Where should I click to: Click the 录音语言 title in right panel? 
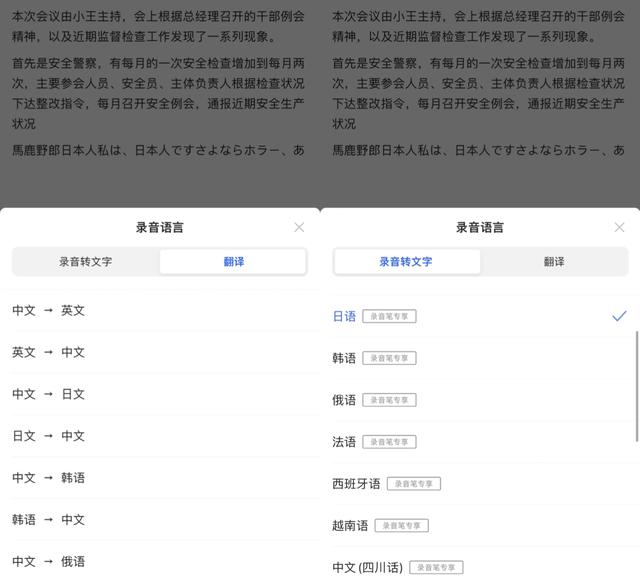[x=480, y=227]
